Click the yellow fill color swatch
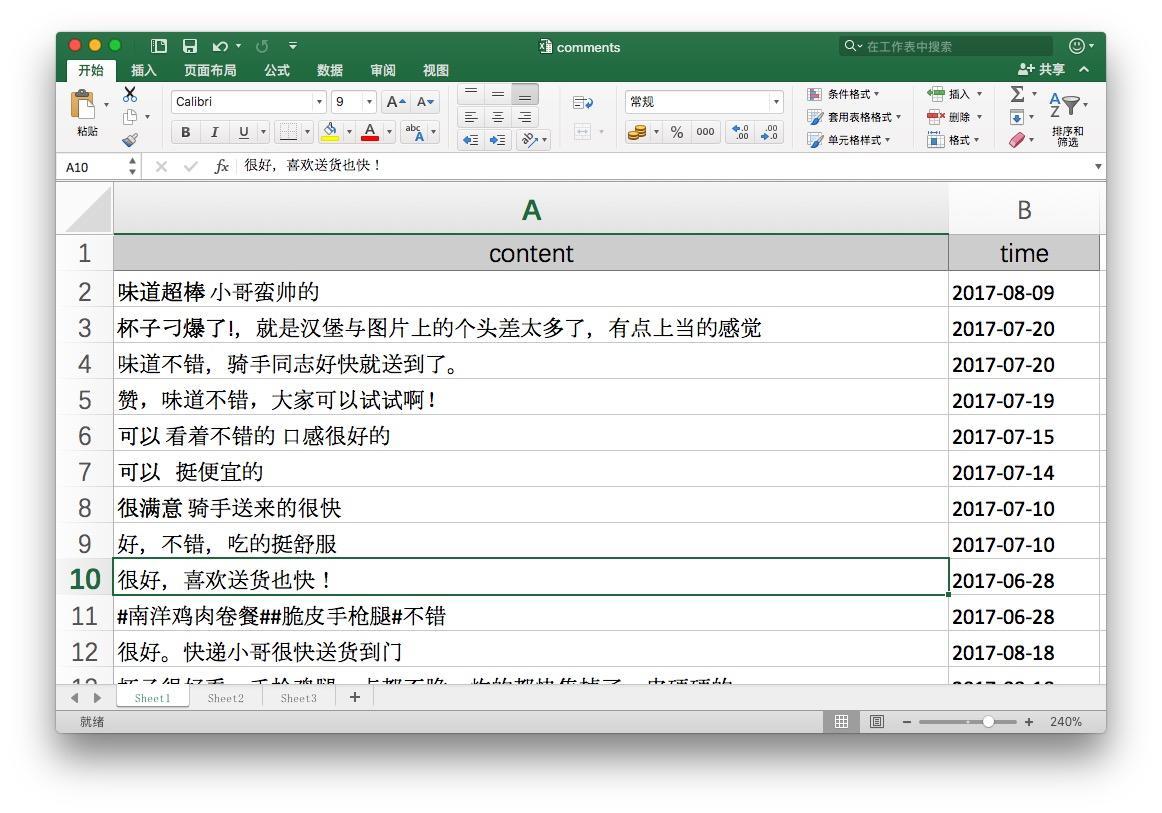Viewport: 1162px width, 813px height. click(x=329, y=132)
